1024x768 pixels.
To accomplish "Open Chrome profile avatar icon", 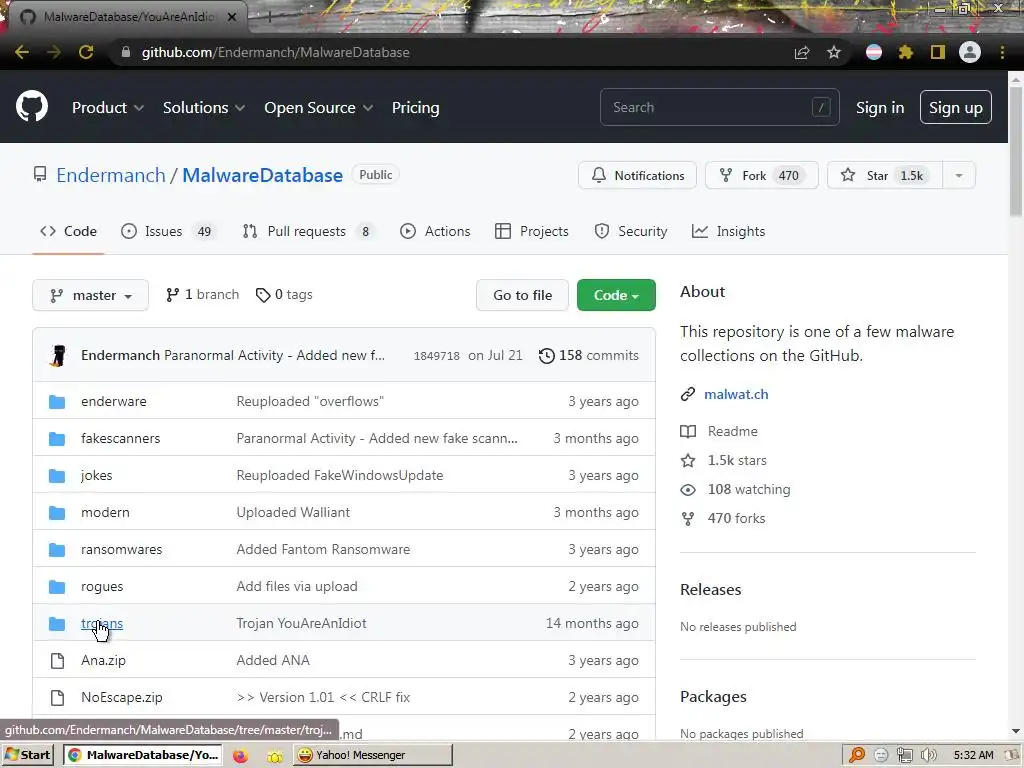I will (970, 52).
